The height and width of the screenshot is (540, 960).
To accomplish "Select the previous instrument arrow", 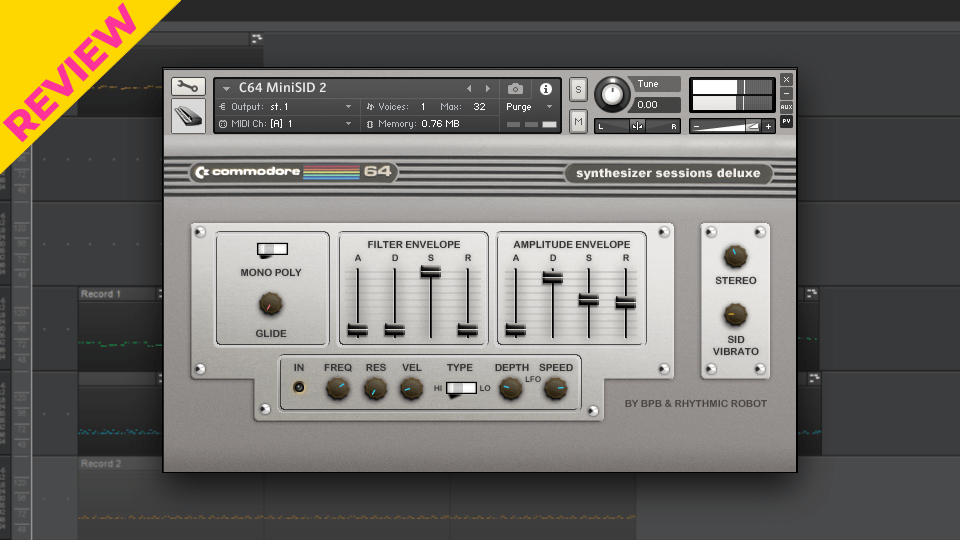I will pyautogui.click(x=469, y=89).
